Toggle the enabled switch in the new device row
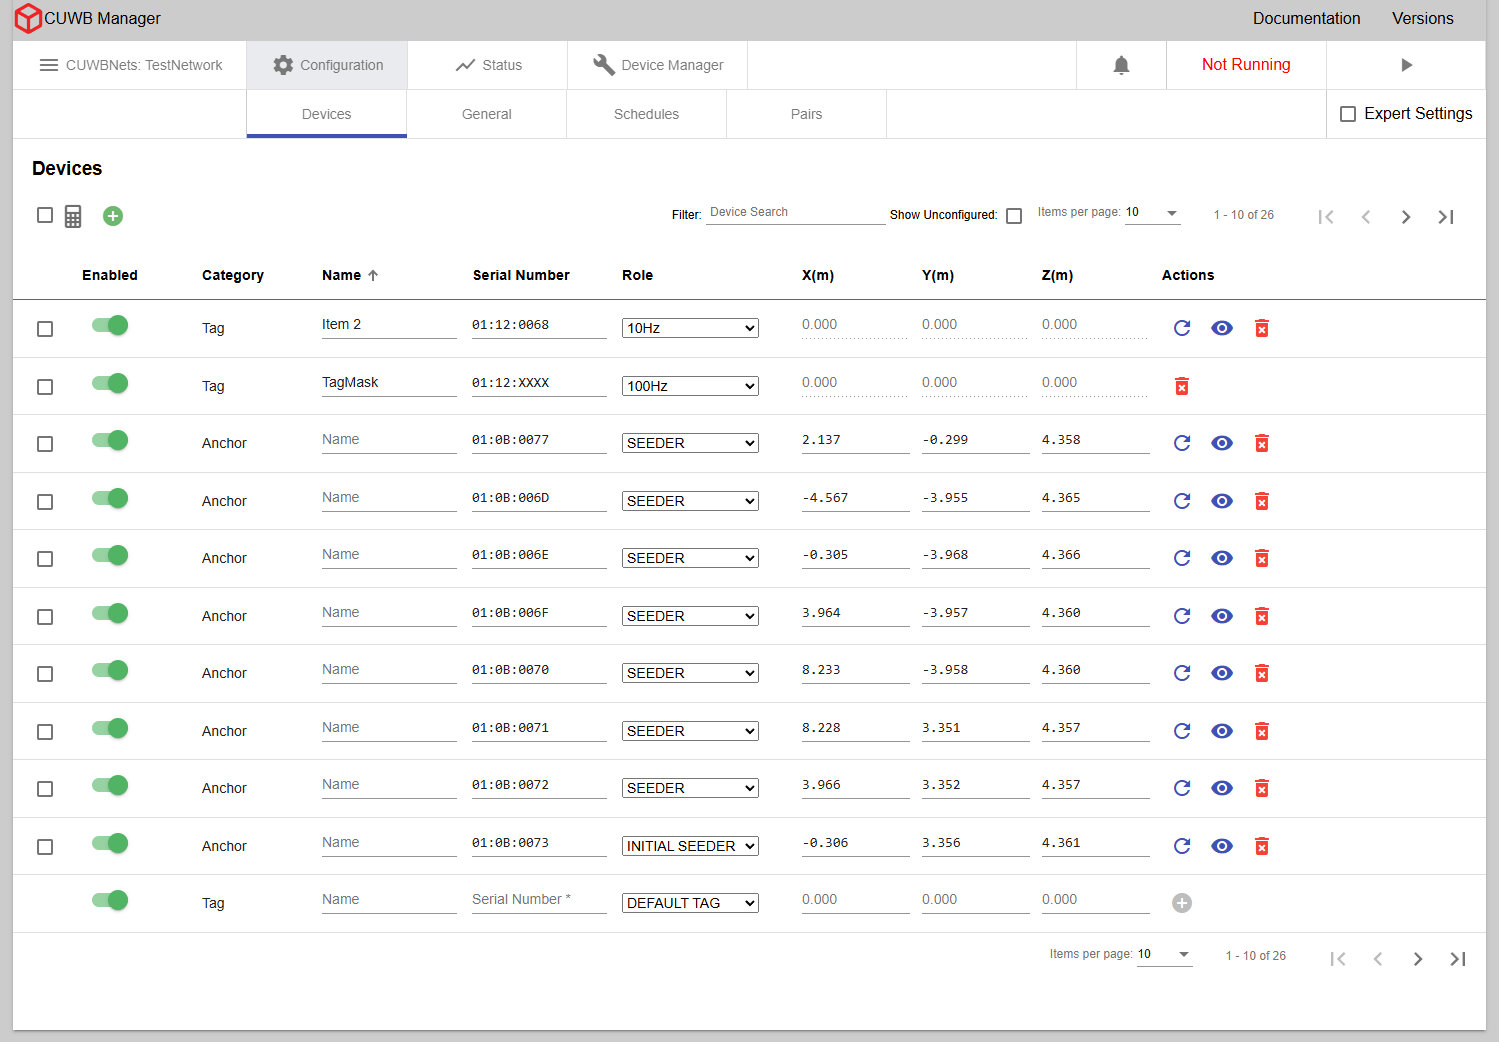This screenshot has width=1499, height=1042. (110, 900)
